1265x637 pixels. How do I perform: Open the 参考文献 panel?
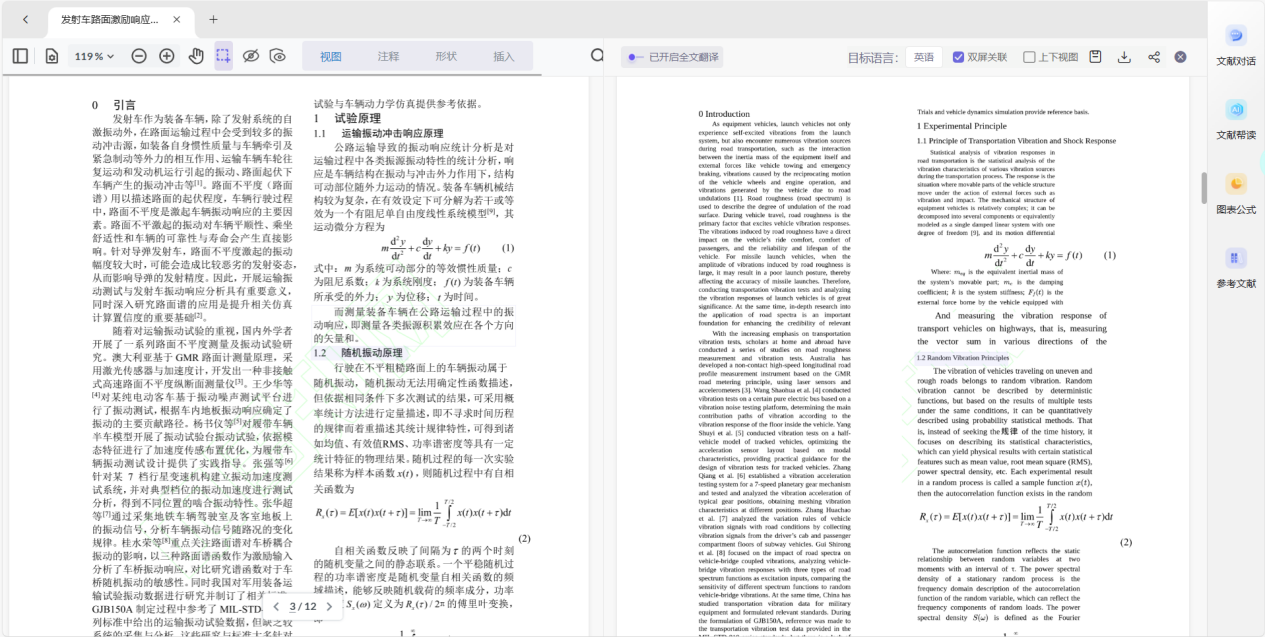tap(1236, 268)
